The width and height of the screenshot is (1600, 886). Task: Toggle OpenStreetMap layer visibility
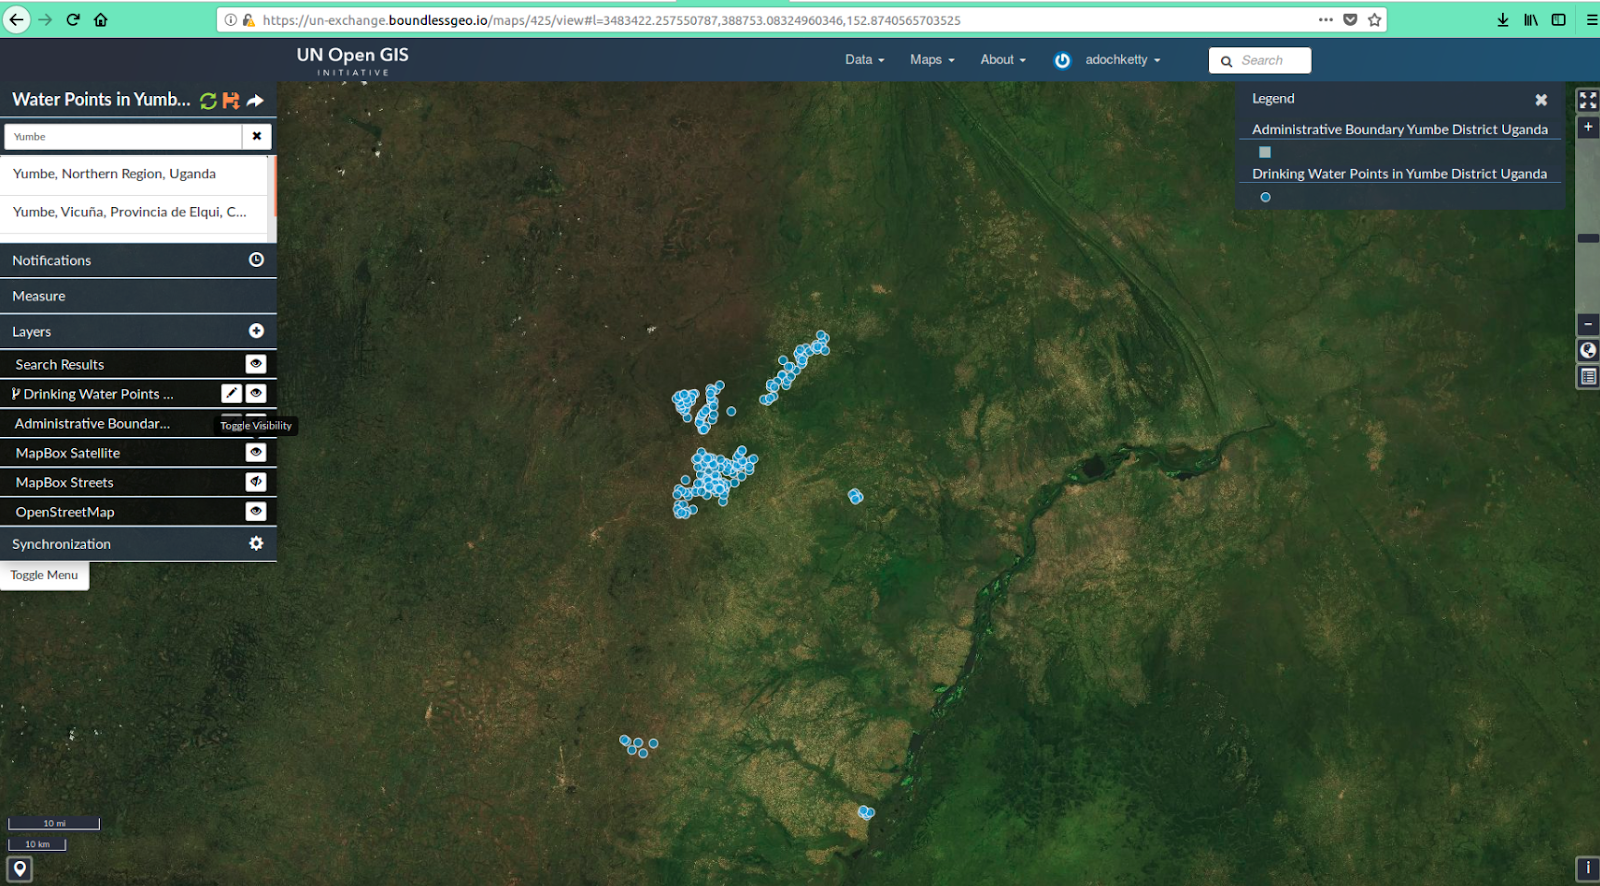[x=256, y=512]
